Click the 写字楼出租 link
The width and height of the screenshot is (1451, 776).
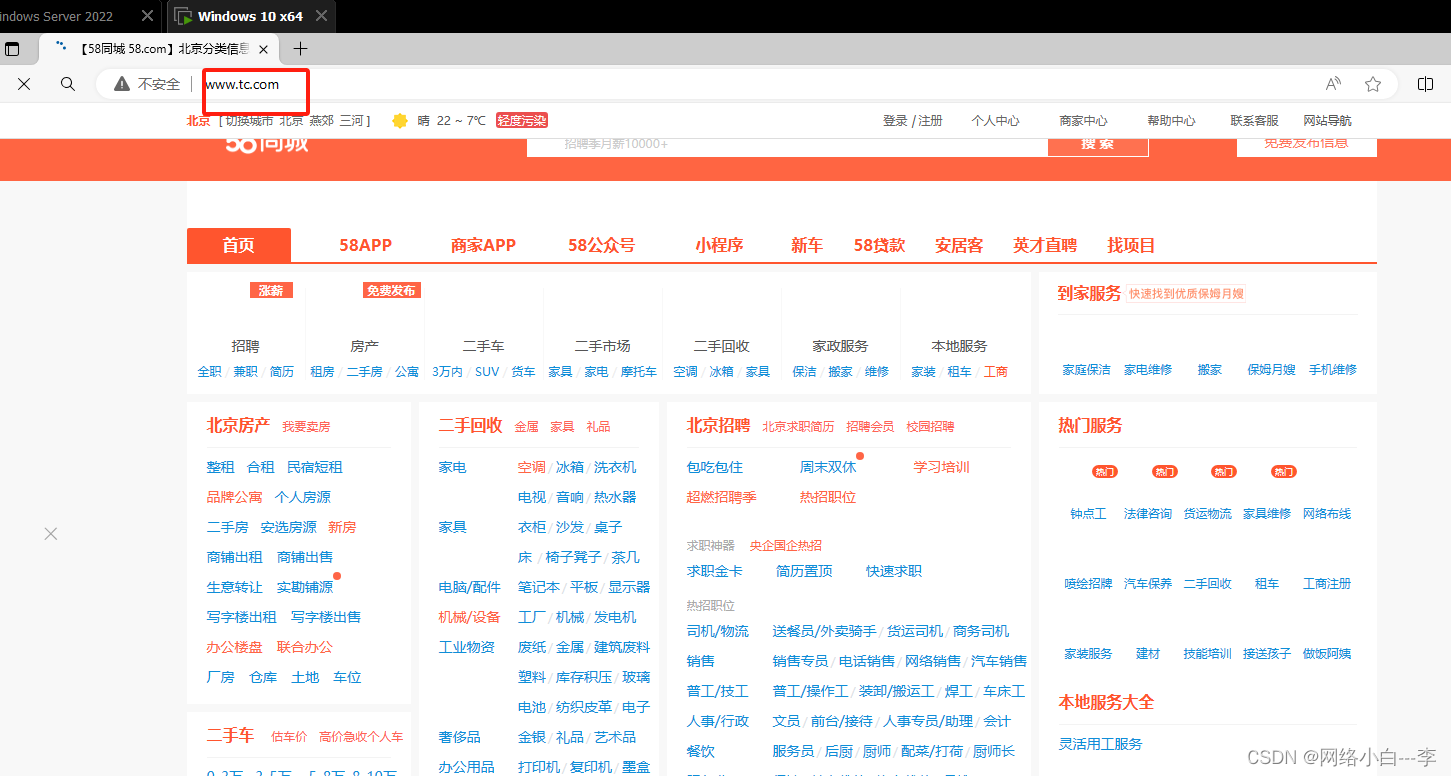tap(241, 617)
